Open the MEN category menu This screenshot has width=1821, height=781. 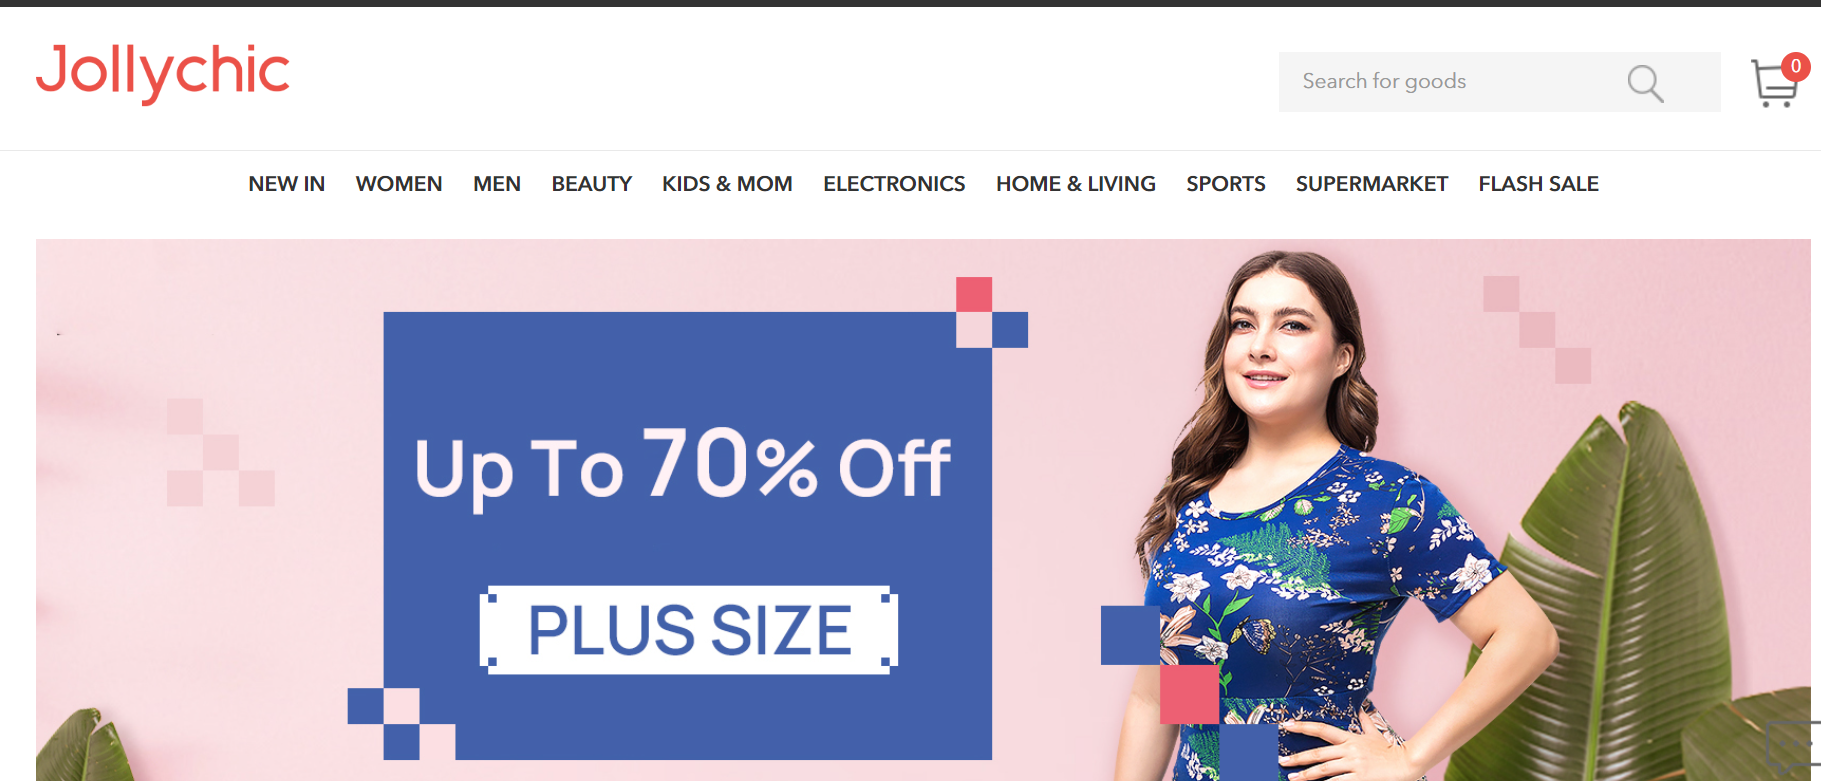(x=497, y=184)
